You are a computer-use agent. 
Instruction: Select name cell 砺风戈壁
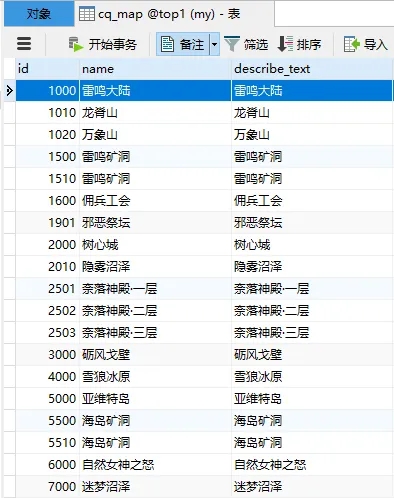pos(155,355)
